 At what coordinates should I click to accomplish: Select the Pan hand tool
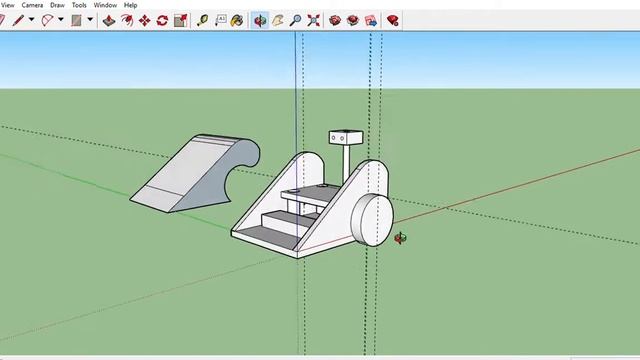[x=278, y=20]
